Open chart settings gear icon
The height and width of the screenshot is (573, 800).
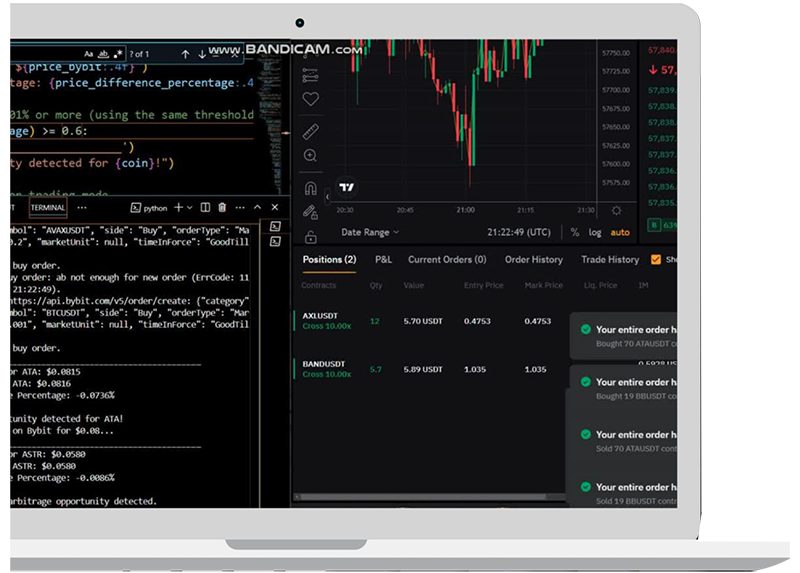[616, 210]
